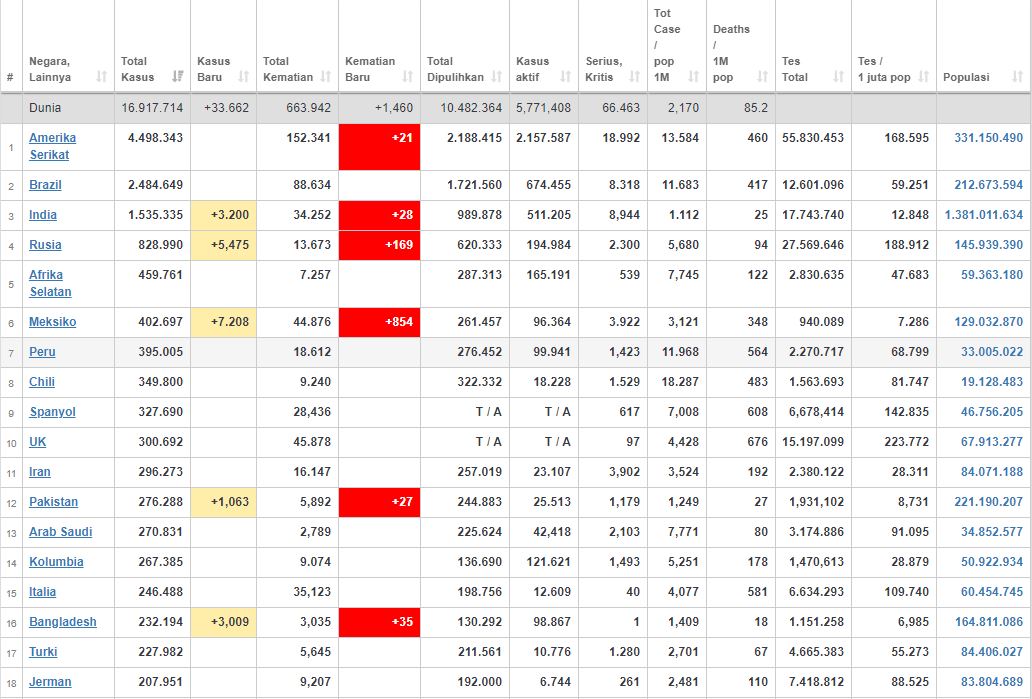Select the Bangladesh new deaths +35 cell
This screenshot has height=699, width=1032.
click(x=380, y=623)
